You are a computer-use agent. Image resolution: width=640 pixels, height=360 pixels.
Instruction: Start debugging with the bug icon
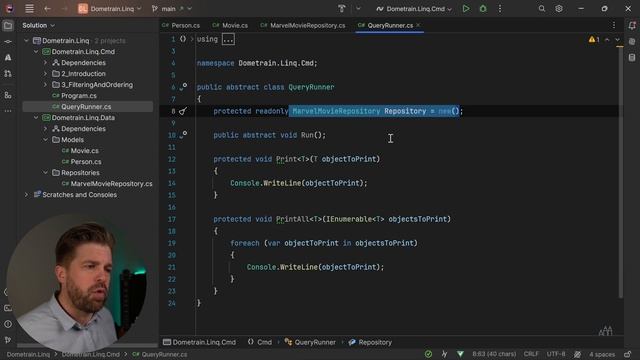tap(483, 9)
